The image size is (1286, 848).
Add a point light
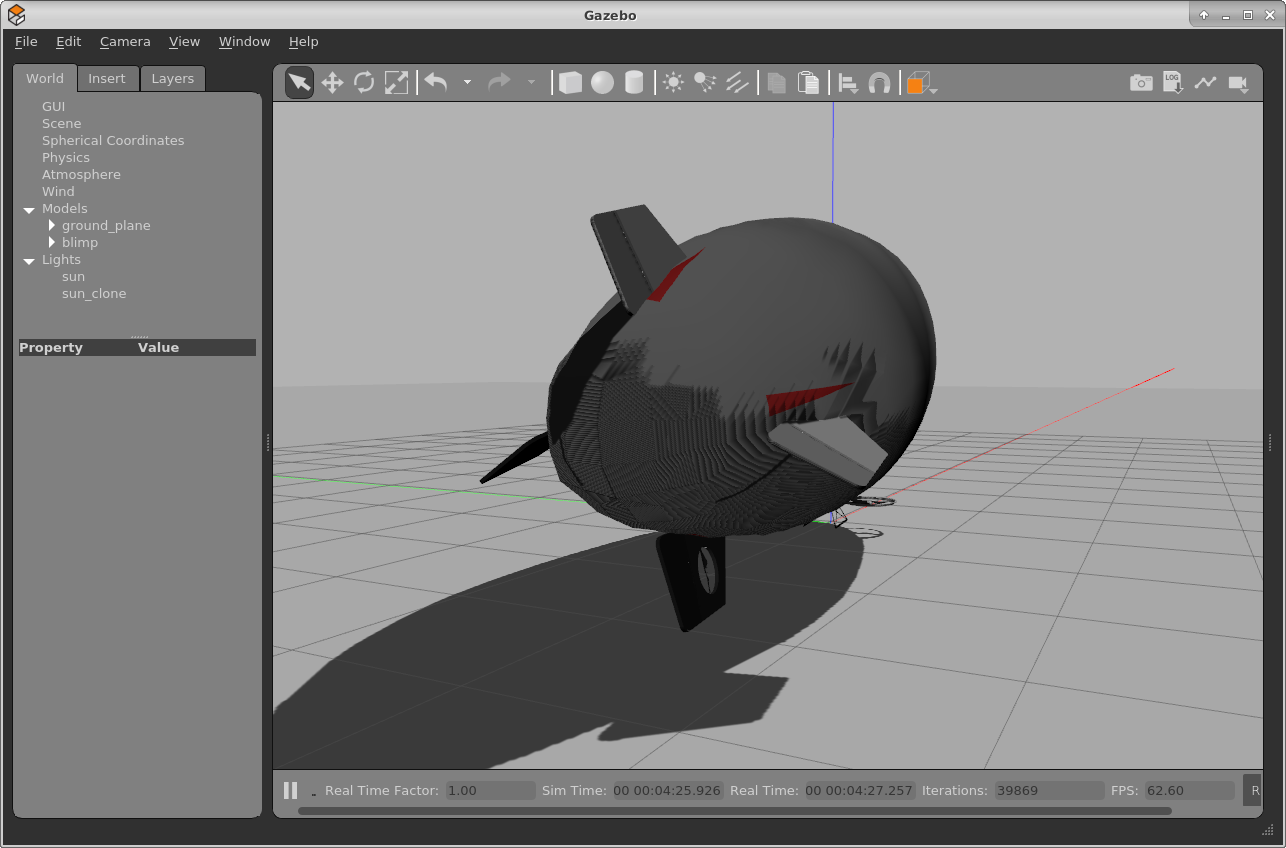673,83
